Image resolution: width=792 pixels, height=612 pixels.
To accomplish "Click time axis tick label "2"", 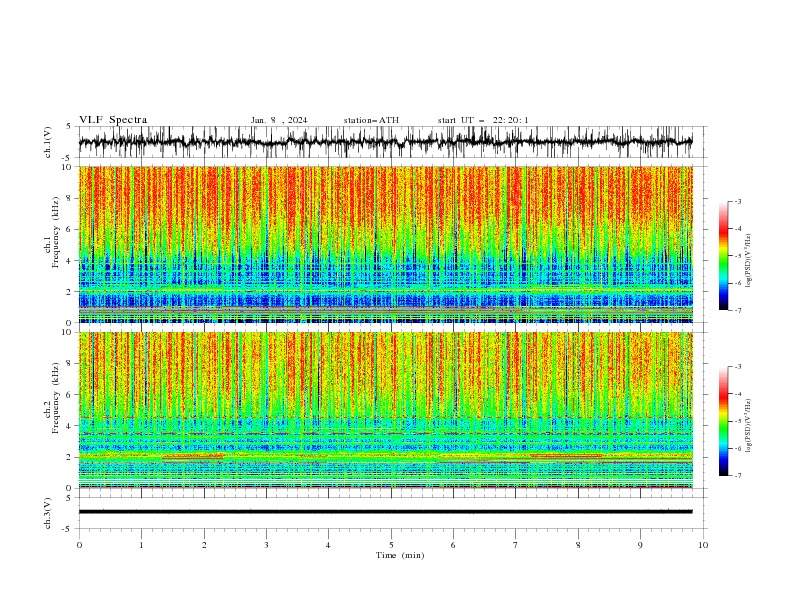I will [204, 545].
